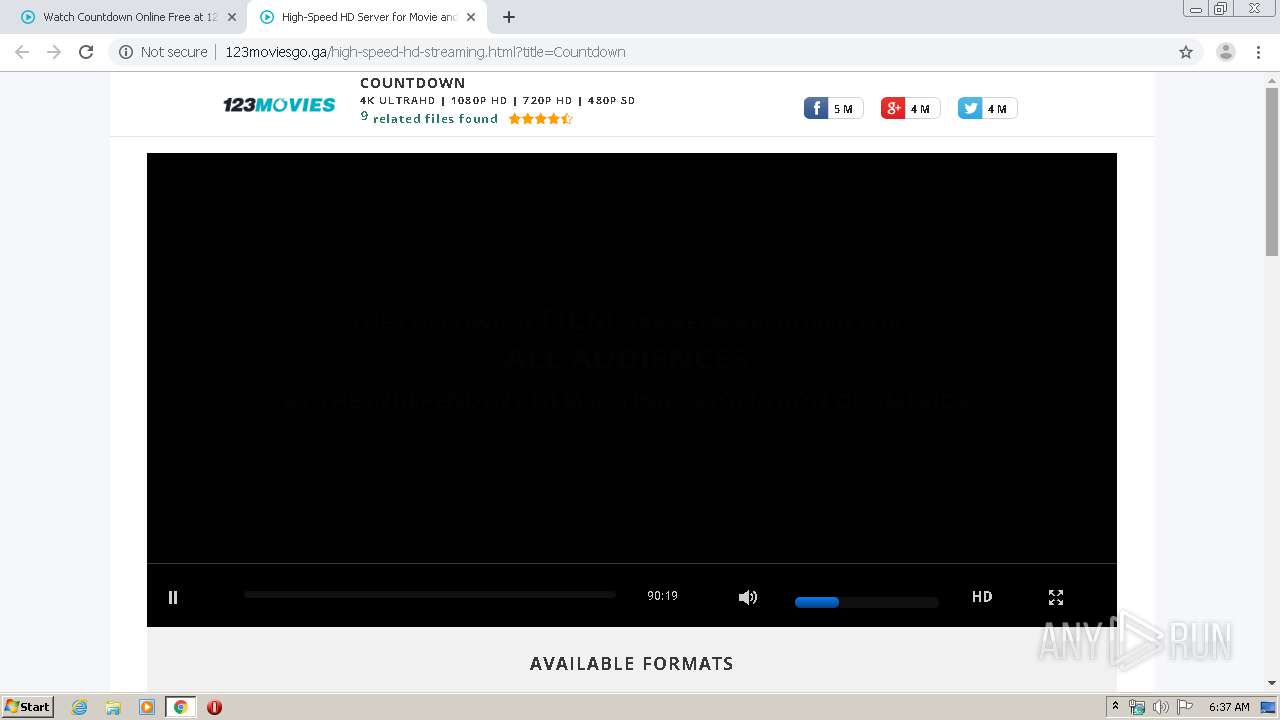Seek on the video progress bar
The width and height of the screenshot is (1280, 720).
430,594
